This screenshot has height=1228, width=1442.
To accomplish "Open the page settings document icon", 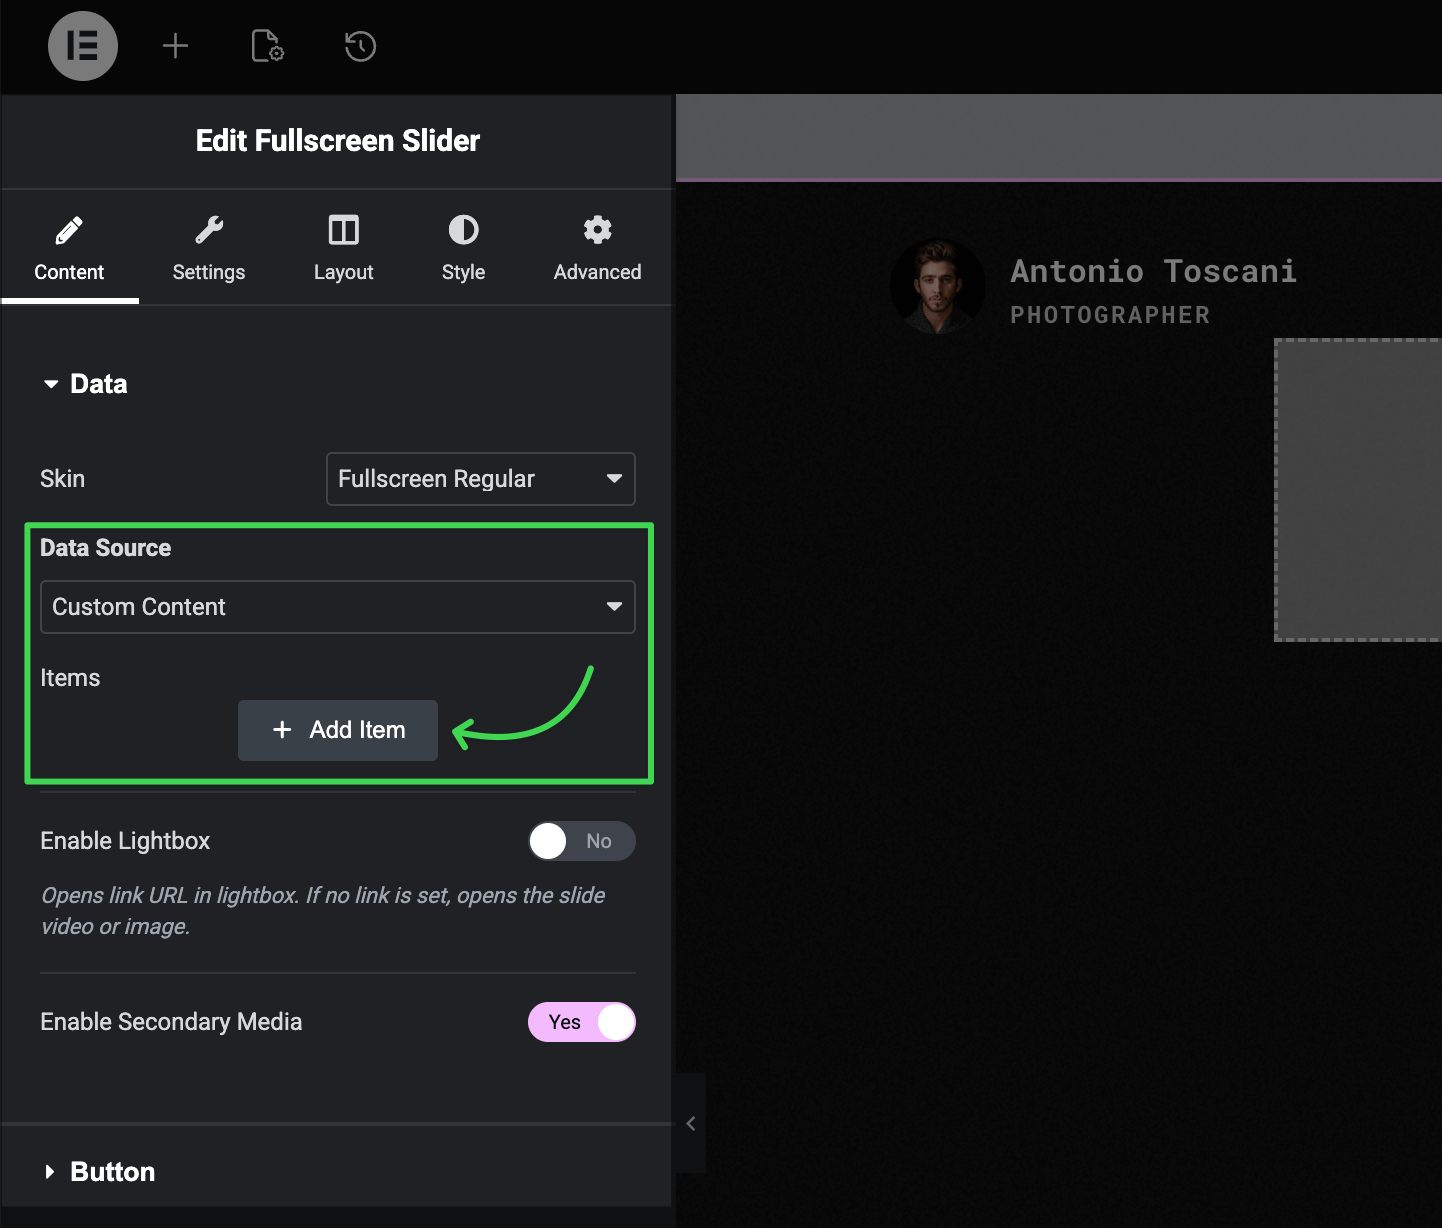I will (x=267, y=46).
